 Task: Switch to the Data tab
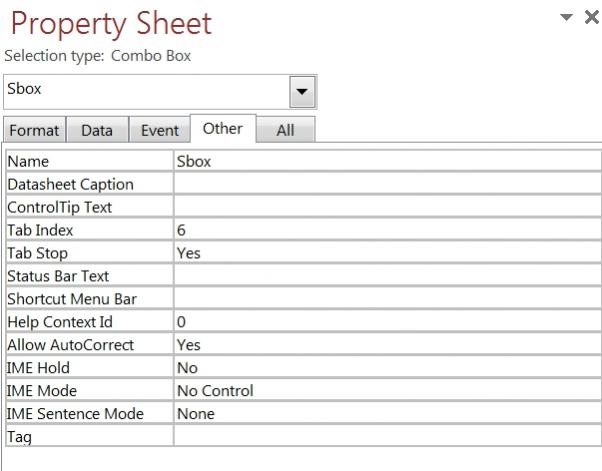(x=97, y=130)
